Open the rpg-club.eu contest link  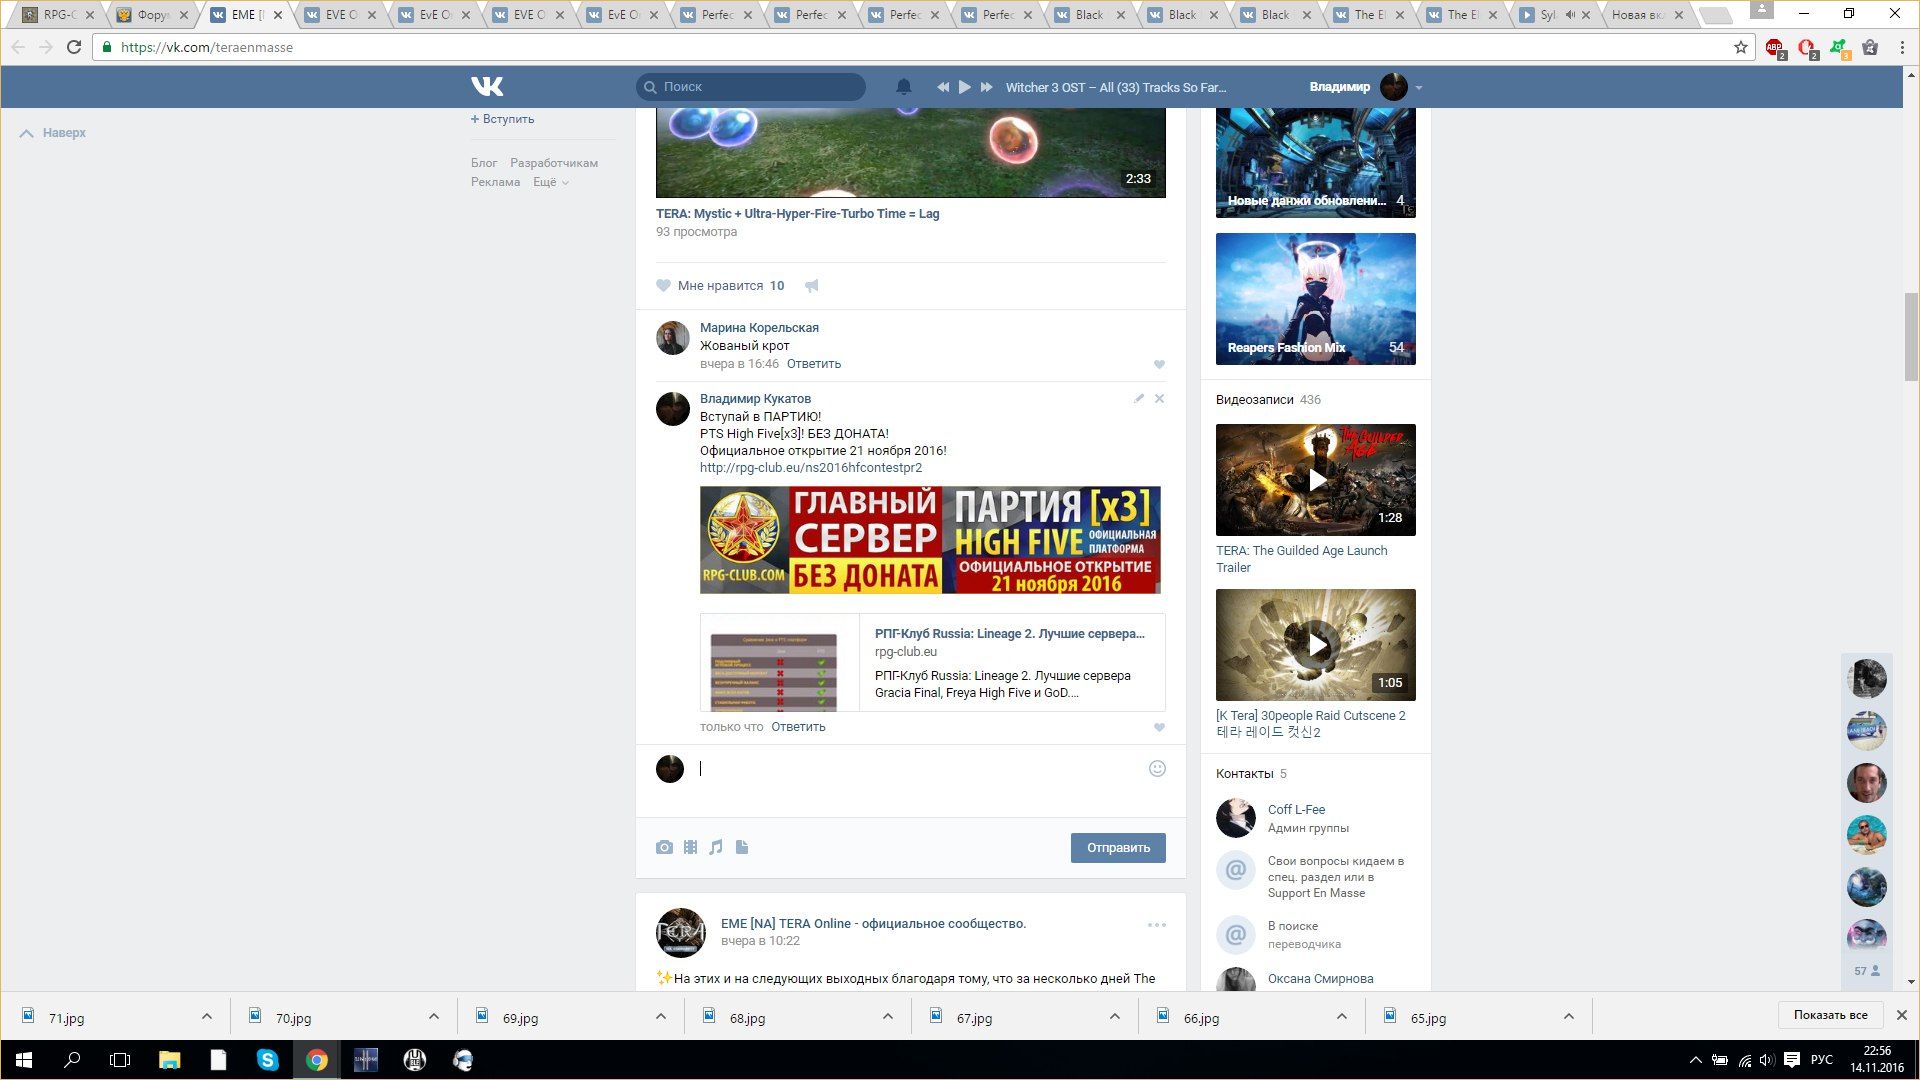[810, 467]
